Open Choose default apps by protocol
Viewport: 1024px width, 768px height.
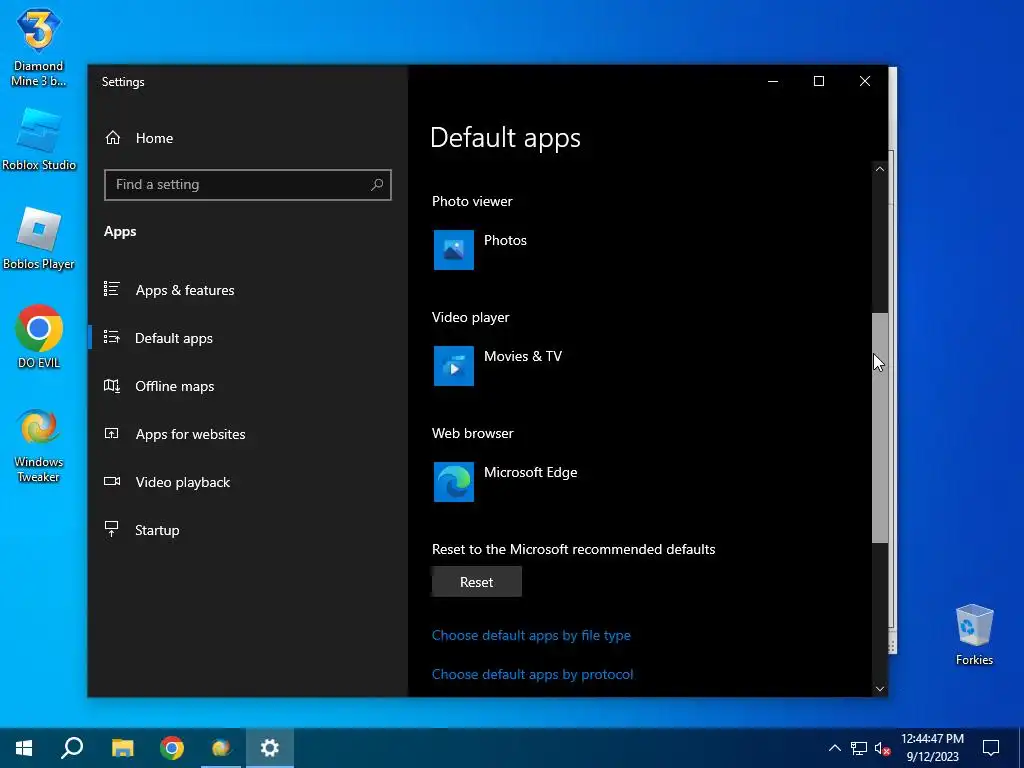[x=532, y=675]
